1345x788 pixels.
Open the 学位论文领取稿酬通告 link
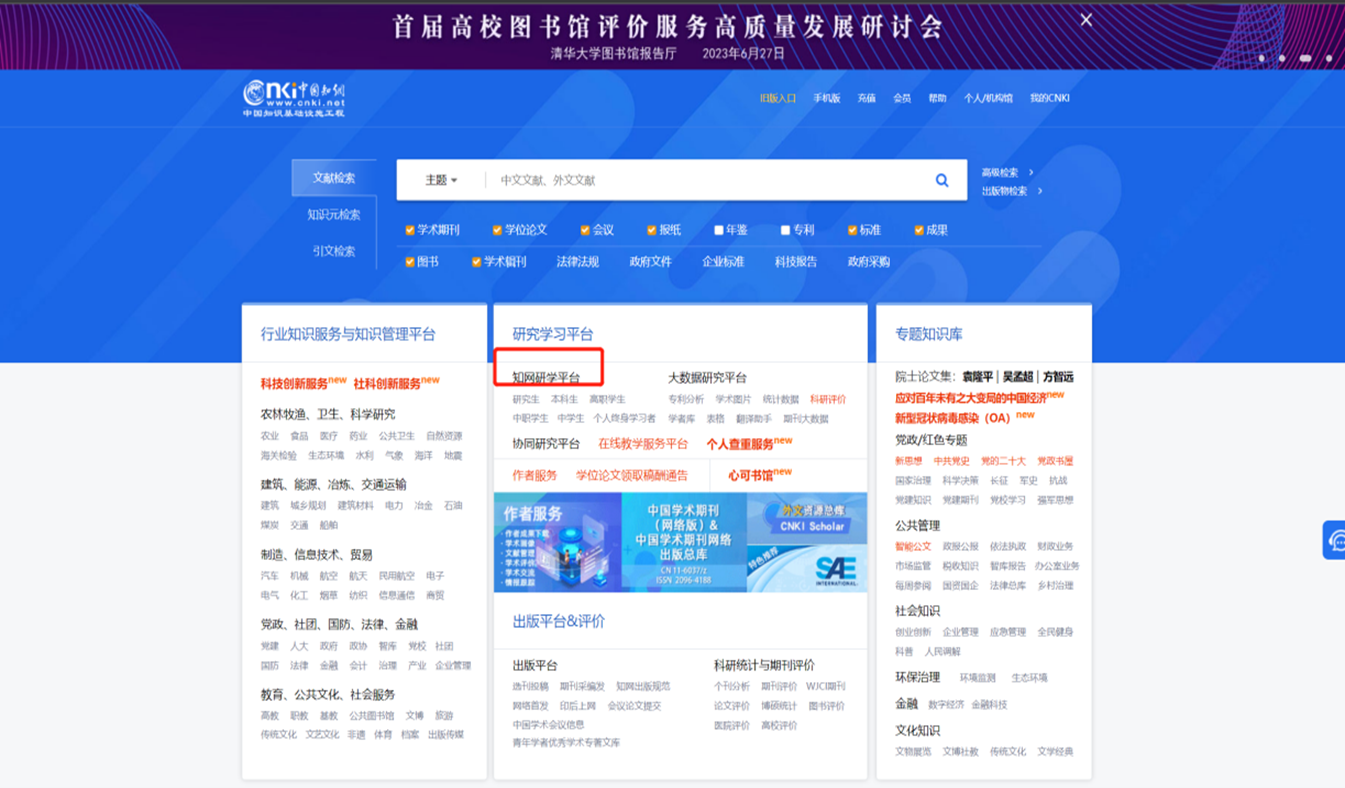632,475
